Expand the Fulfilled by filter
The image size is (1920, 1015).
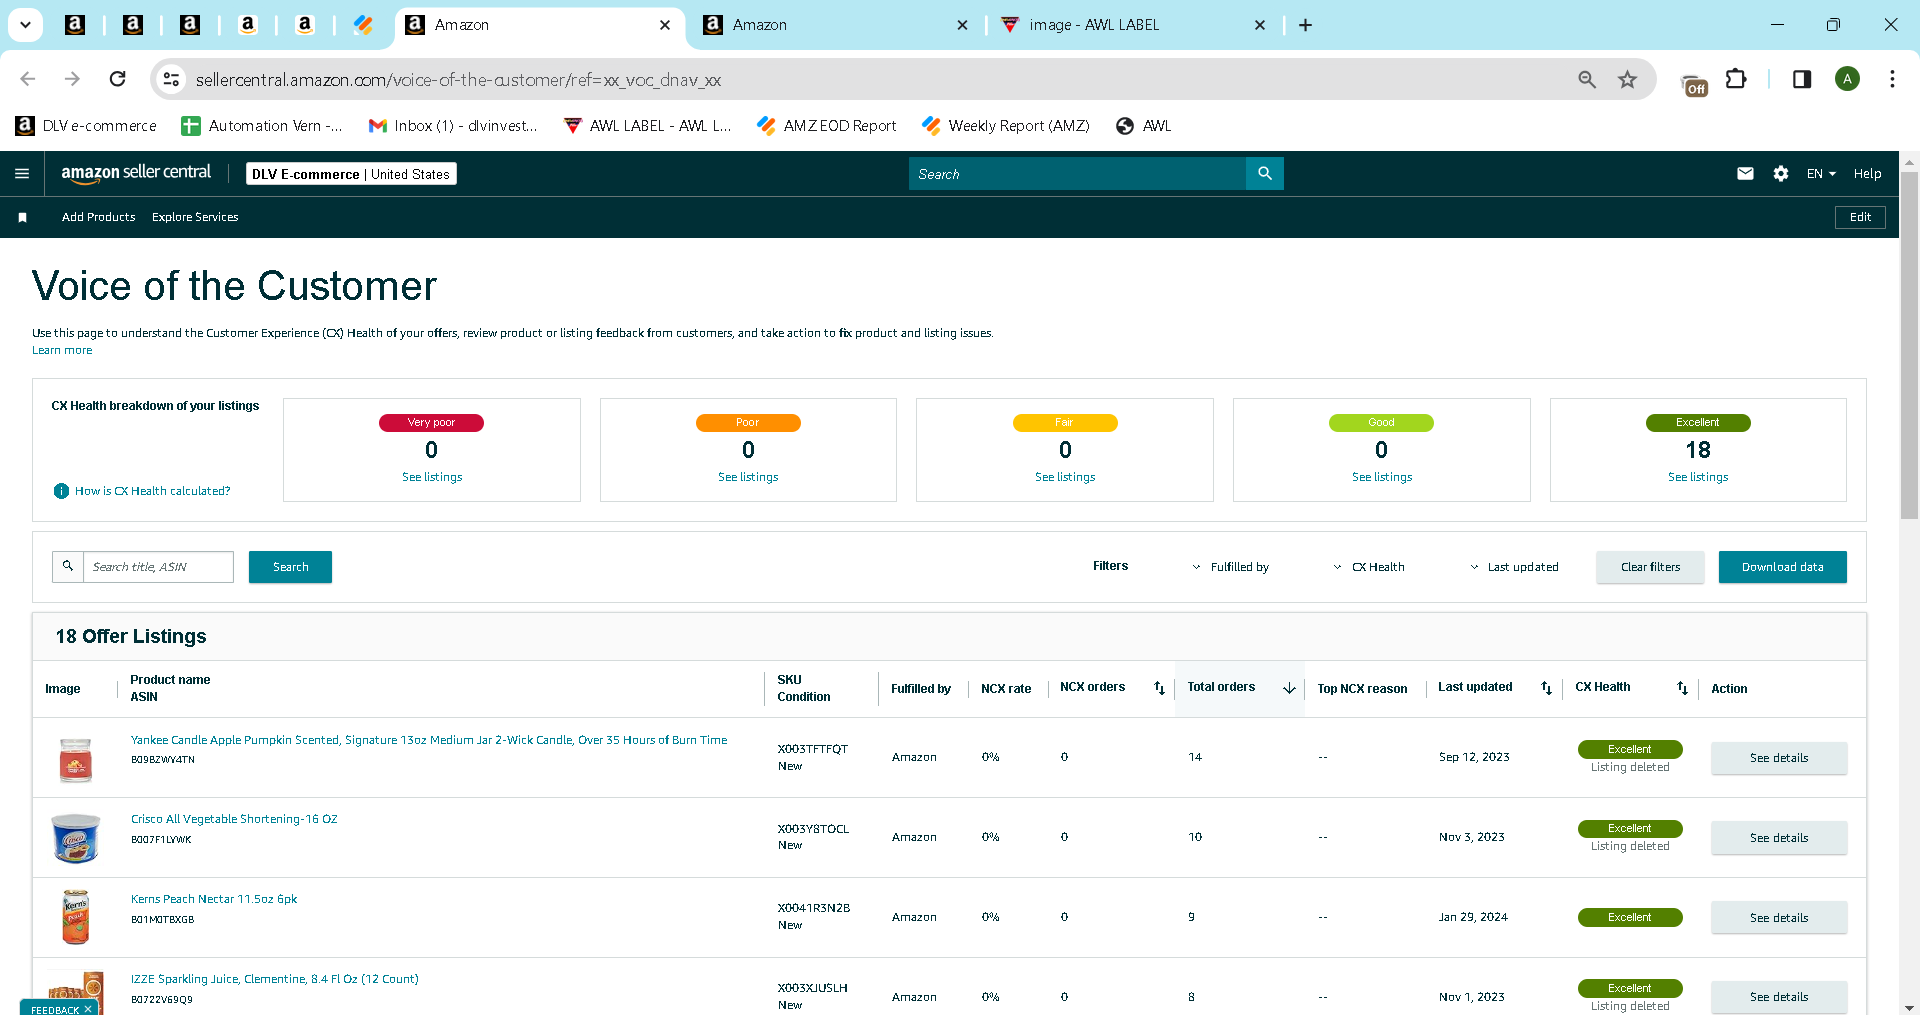click(x=1230, y=567)
